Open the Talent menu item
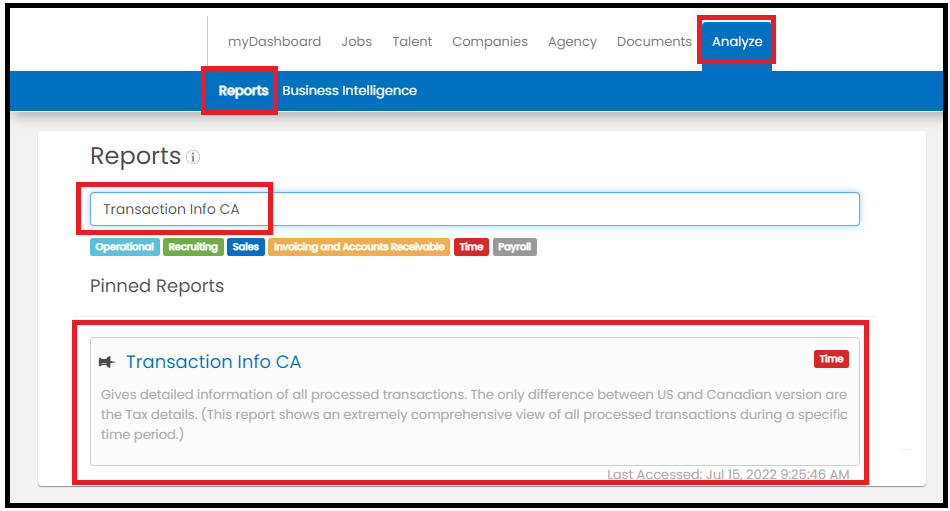 coord(412,42)
